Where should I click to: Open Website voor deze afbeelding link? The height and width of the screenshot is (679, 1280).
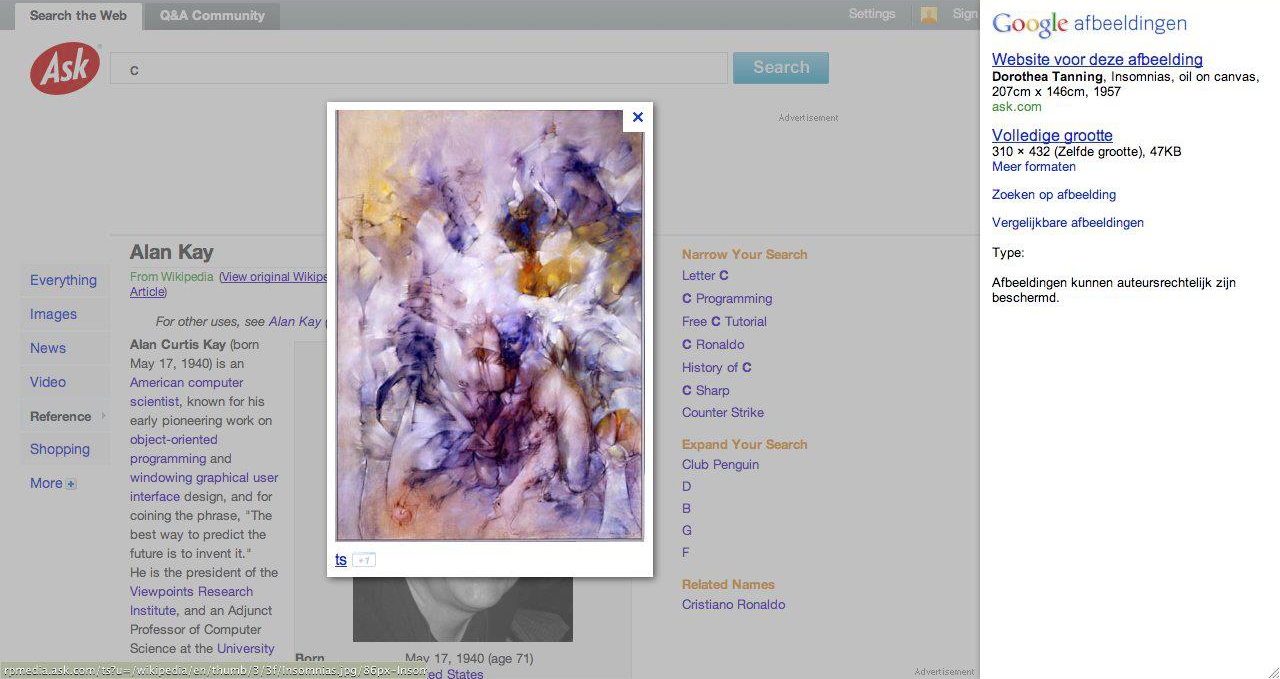[1097, 60]
